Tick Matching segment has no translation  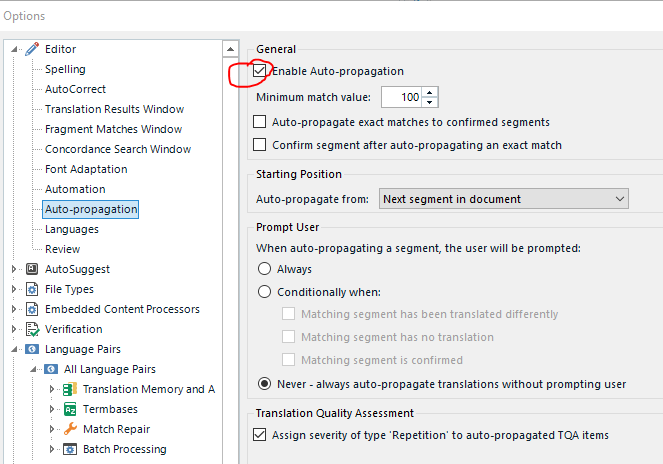click(288, 337)
